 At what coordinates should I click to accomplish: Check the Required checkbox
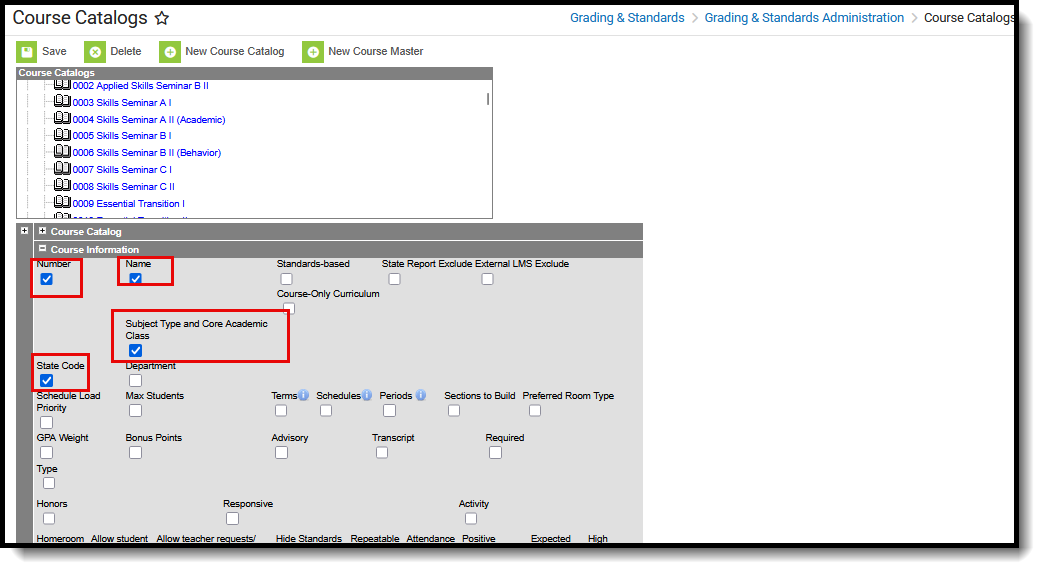tap(495, 453)
